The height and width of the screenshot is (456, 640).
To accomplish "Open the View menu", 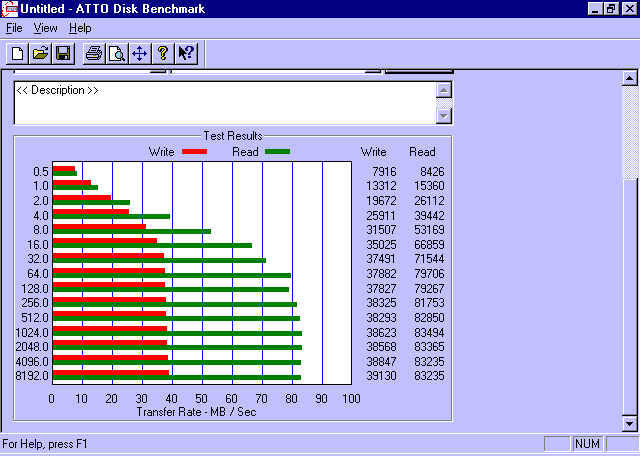I will click(x=45, y=28).
